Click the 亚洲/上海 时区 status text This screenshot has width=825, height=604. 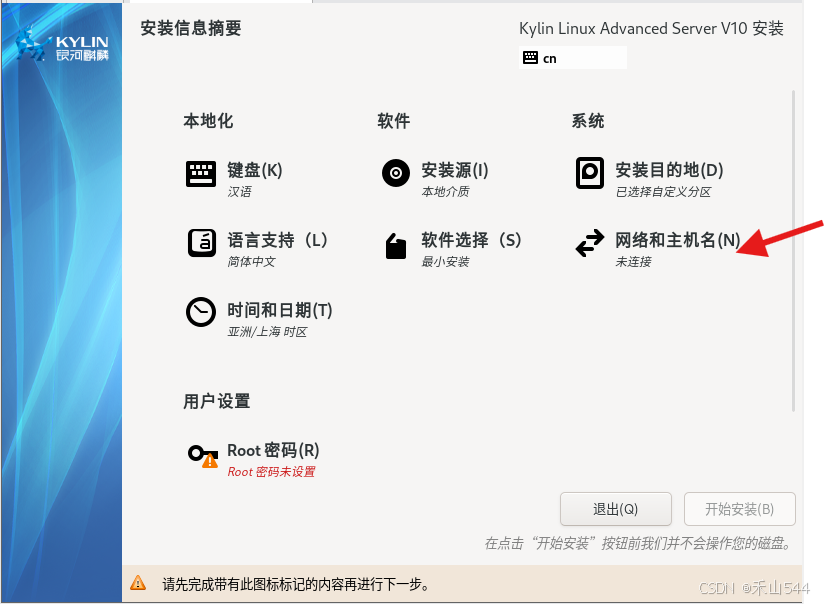point(267,331)
